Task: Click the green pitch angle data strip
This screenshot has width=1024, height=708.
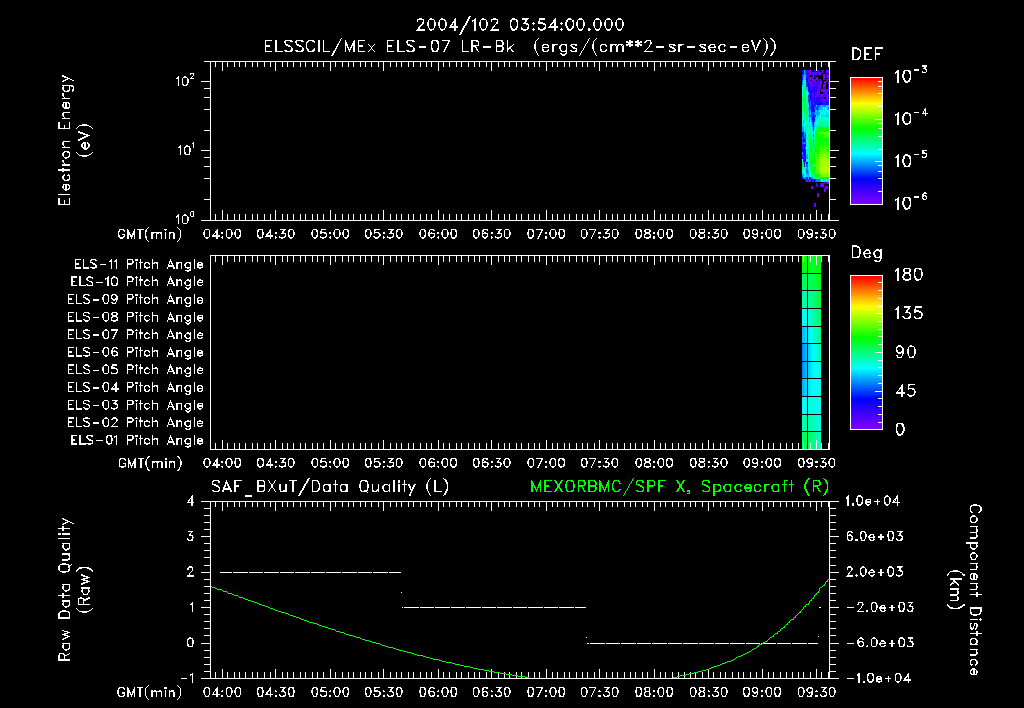Action: click(812, 352)
